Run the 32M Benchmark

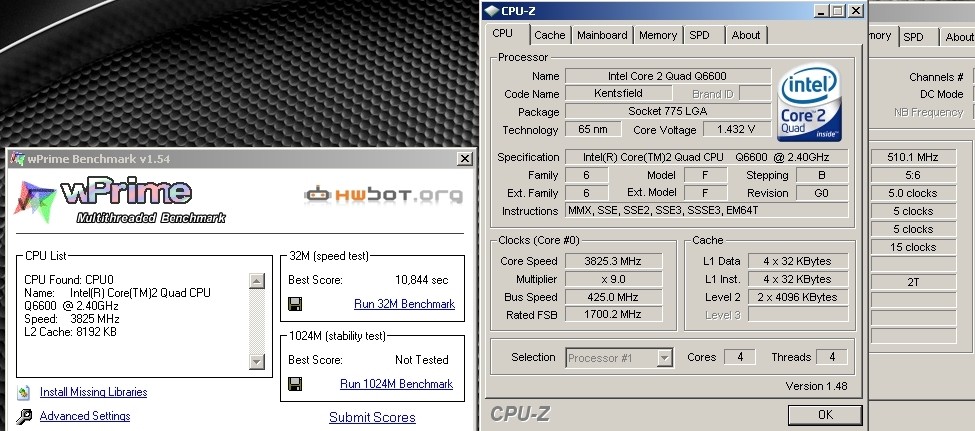coord(404,304)
